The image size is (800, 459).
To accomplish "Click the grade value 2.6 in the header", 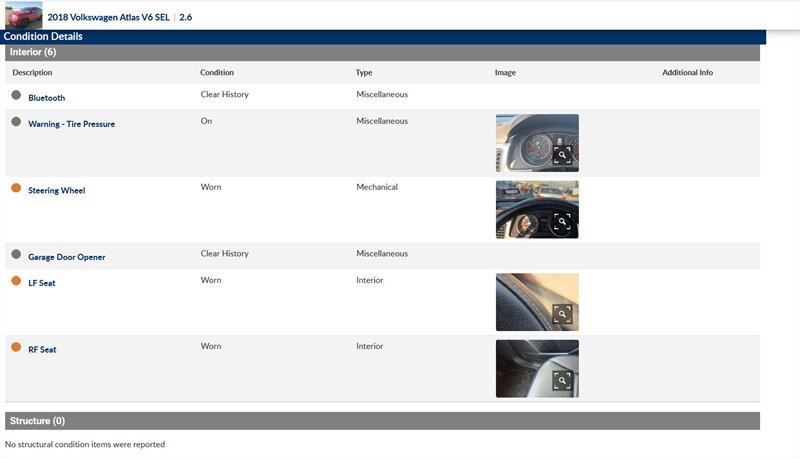I will [x=186, y=17].
